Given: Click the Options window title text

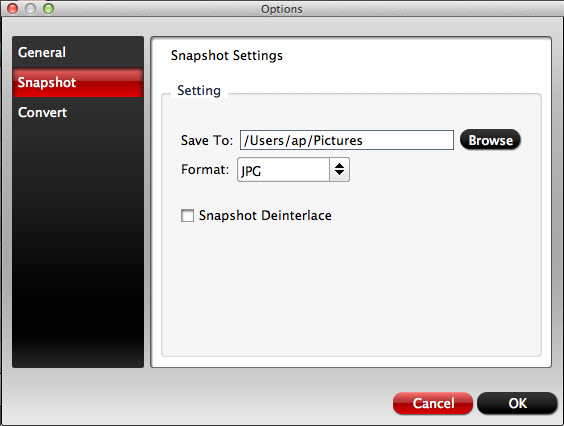Looking at the screenshot, I should point(282,9).
